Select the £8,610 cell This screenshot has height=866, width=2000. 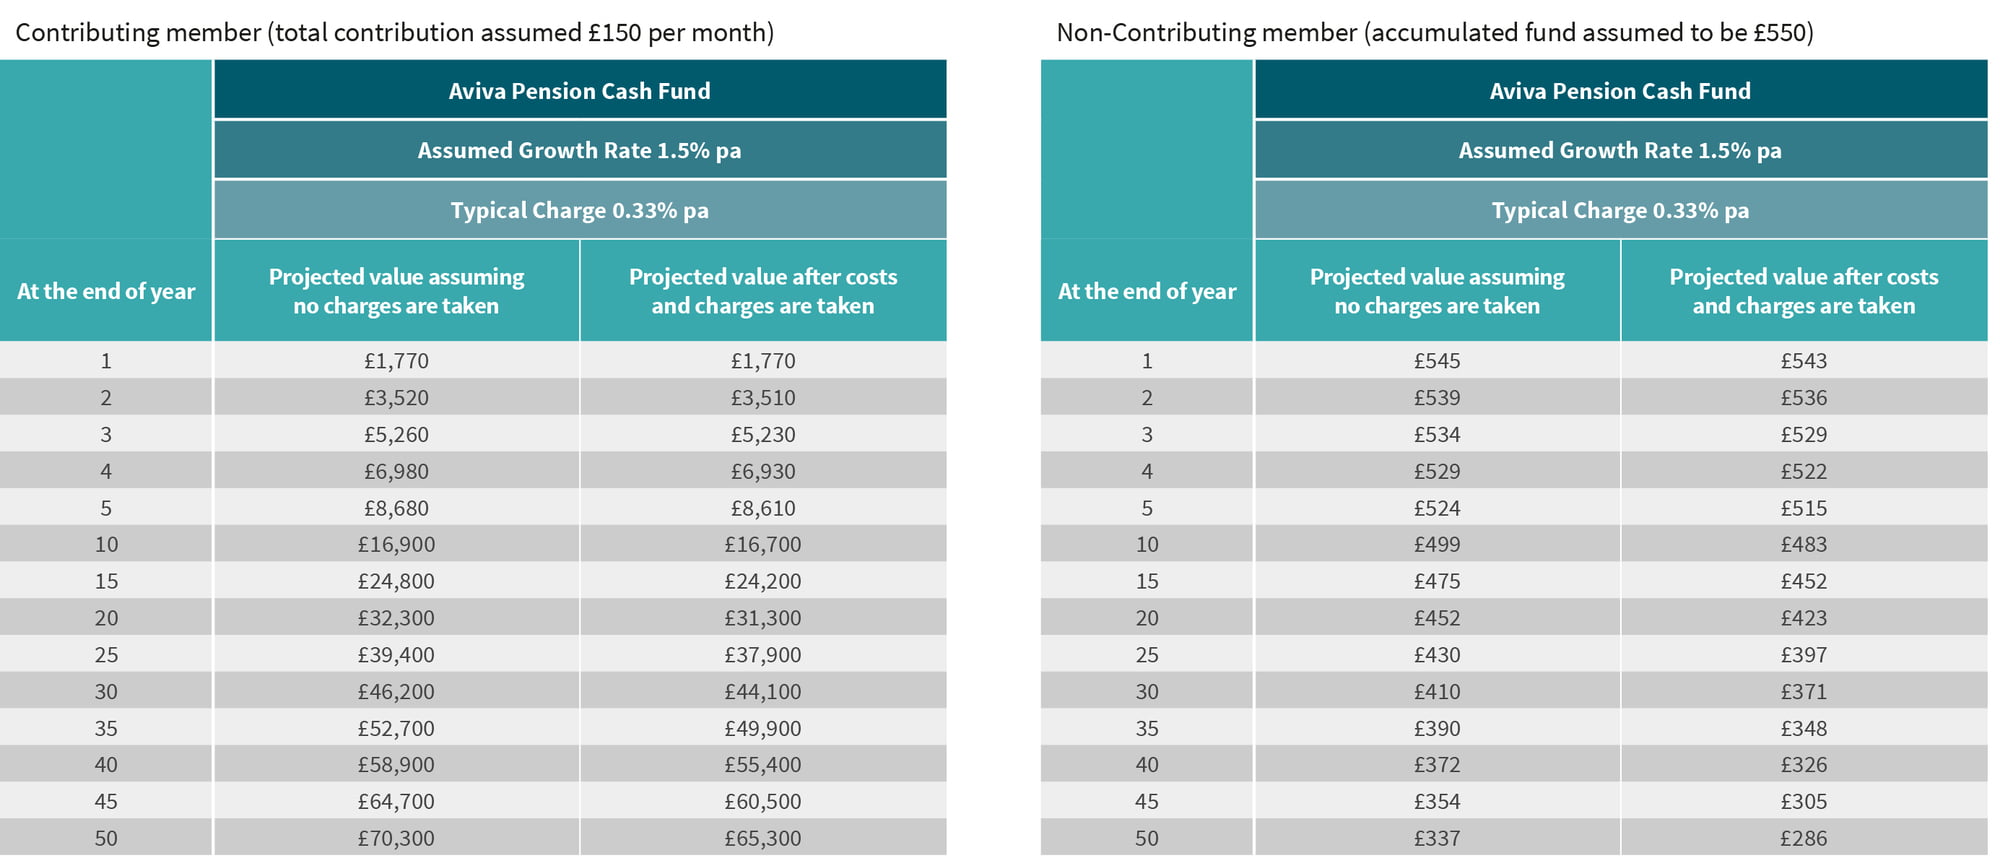(763, 508)
